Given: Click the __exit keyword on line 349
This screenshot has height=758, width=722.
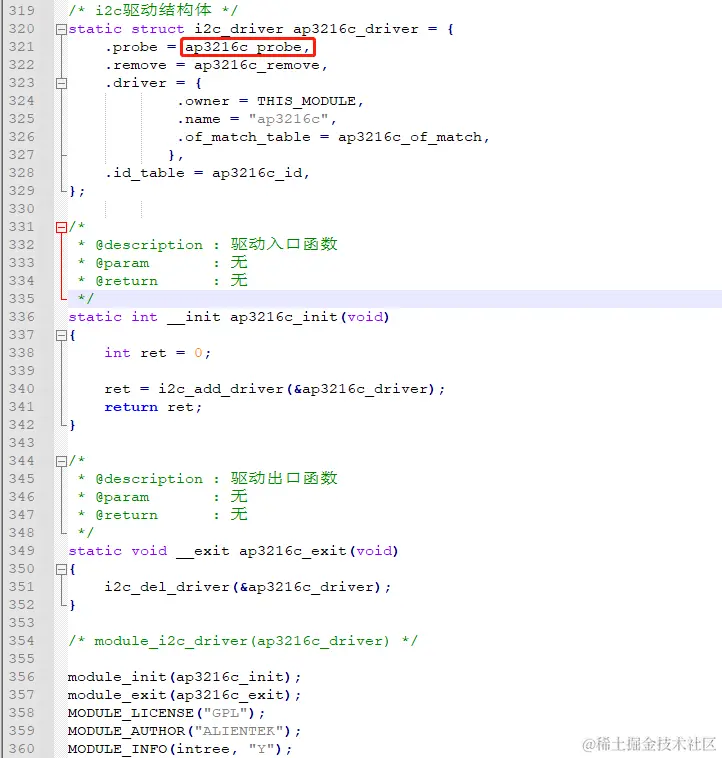Looking at the screenshot, I should (202, 551).
